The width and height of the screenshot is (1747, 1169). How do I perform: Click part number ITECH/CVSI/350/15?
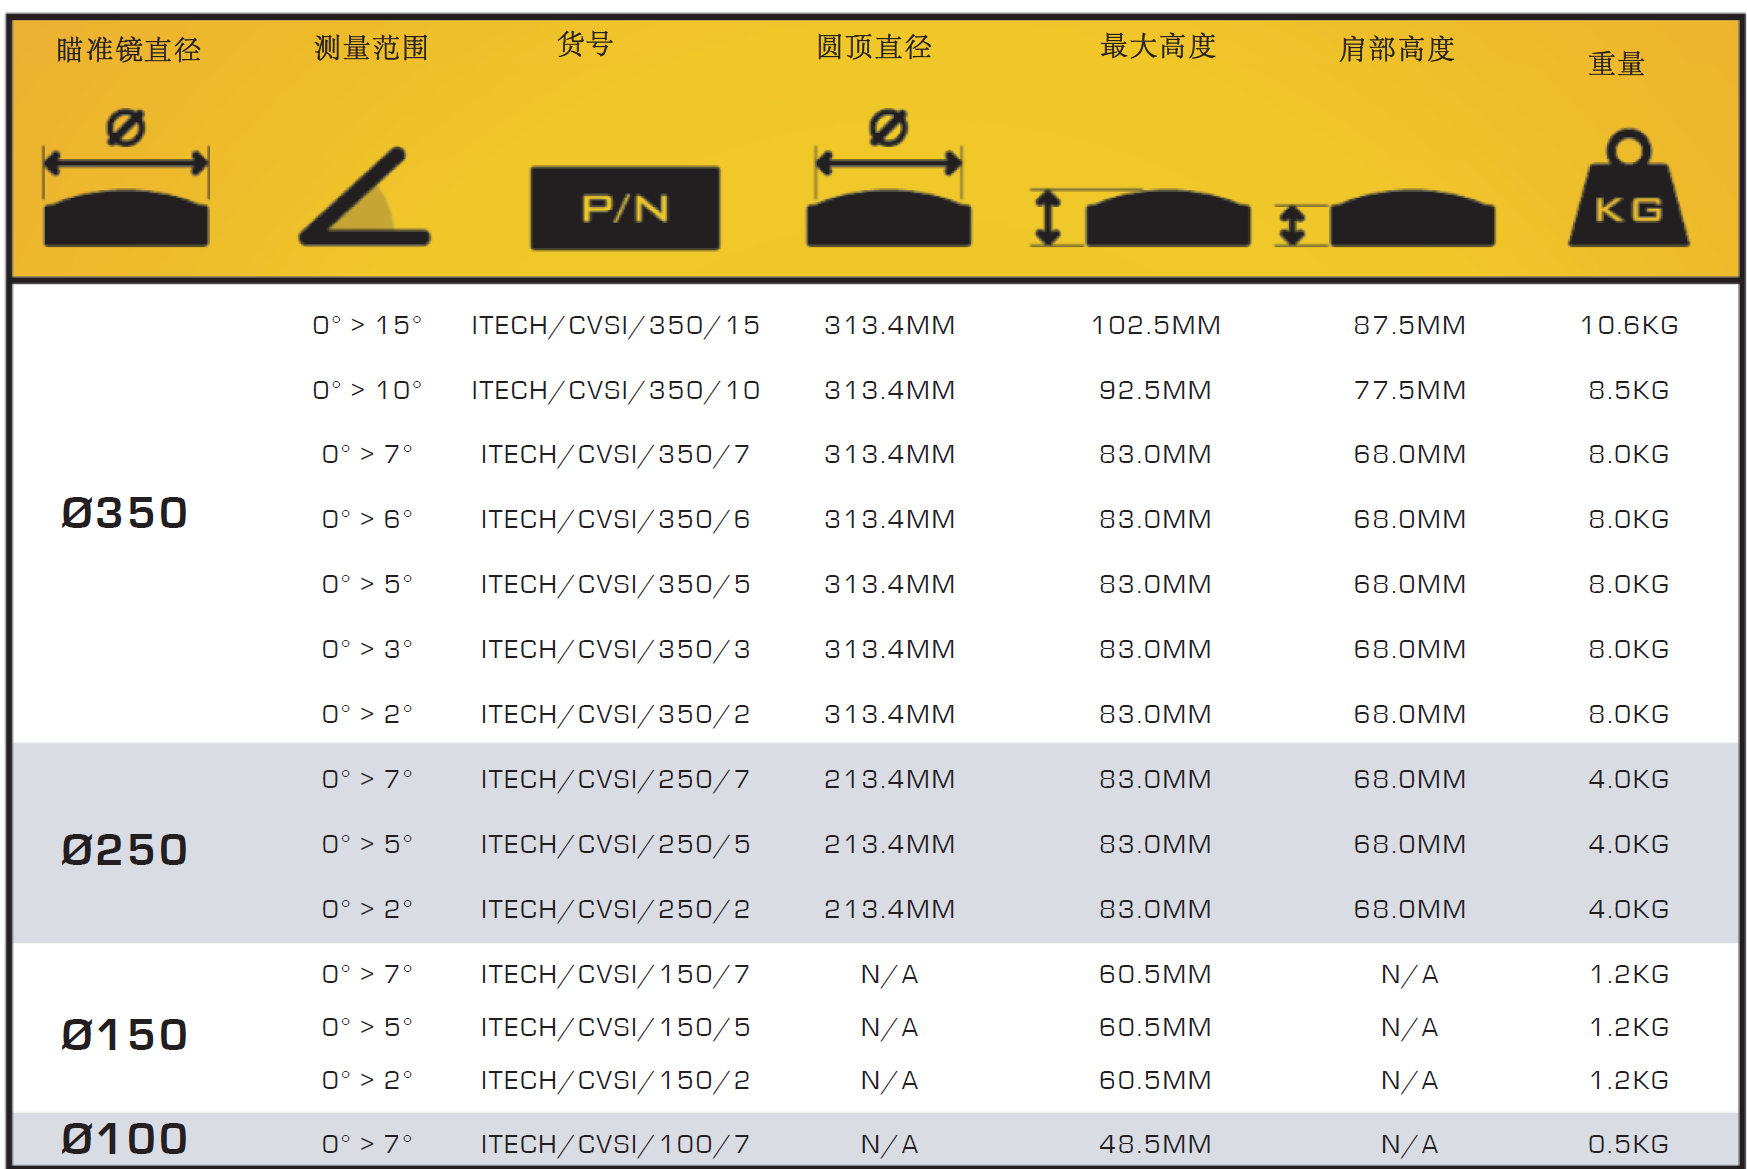(615, 325)
